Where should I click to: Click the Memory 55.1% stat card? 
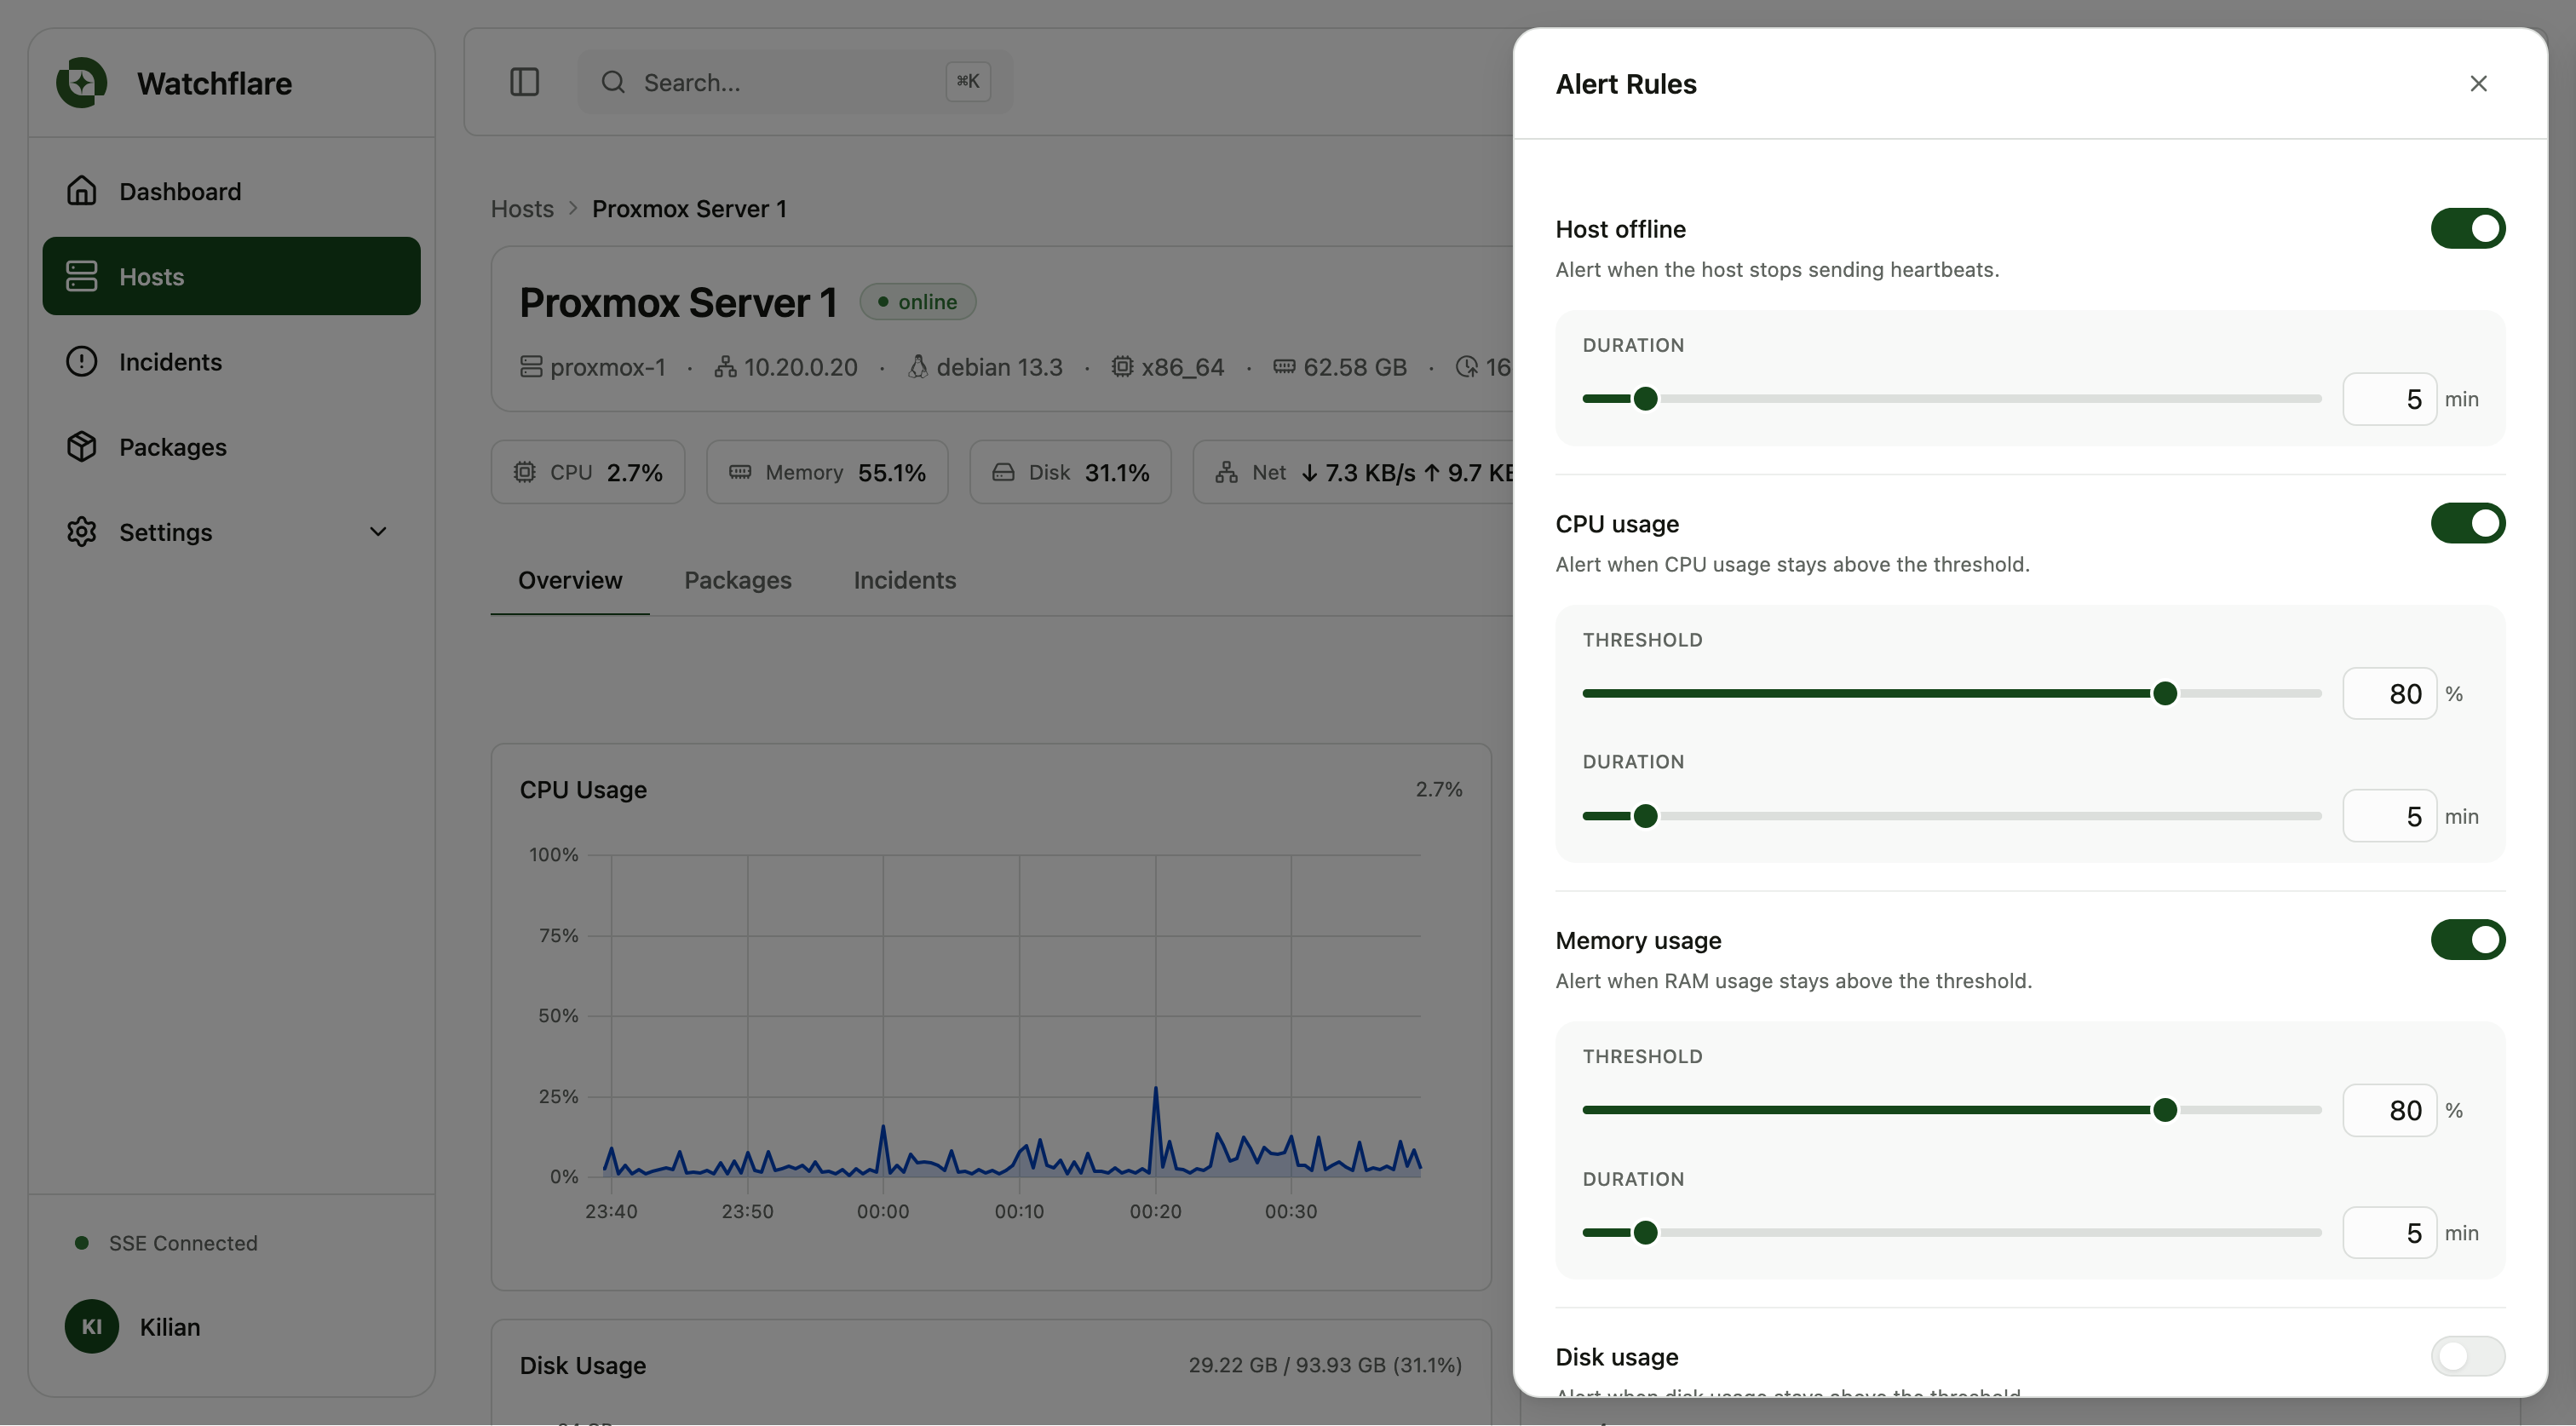827,472
